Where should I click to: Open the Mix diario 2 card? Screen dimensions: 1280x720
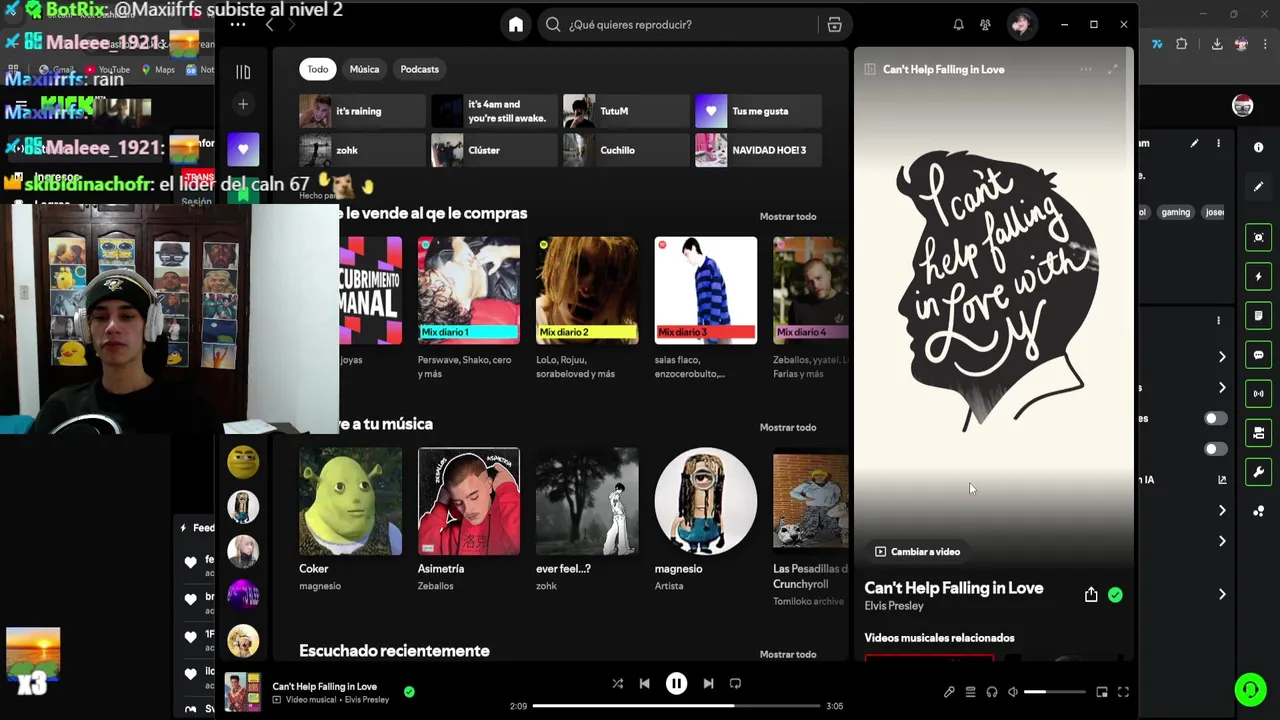587,309
